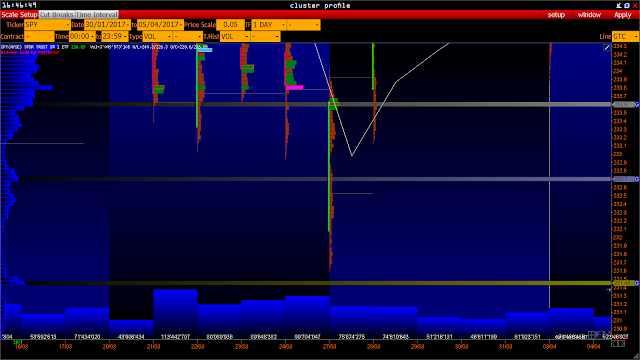
Task: Open the window menu
Action: (589, 15)
